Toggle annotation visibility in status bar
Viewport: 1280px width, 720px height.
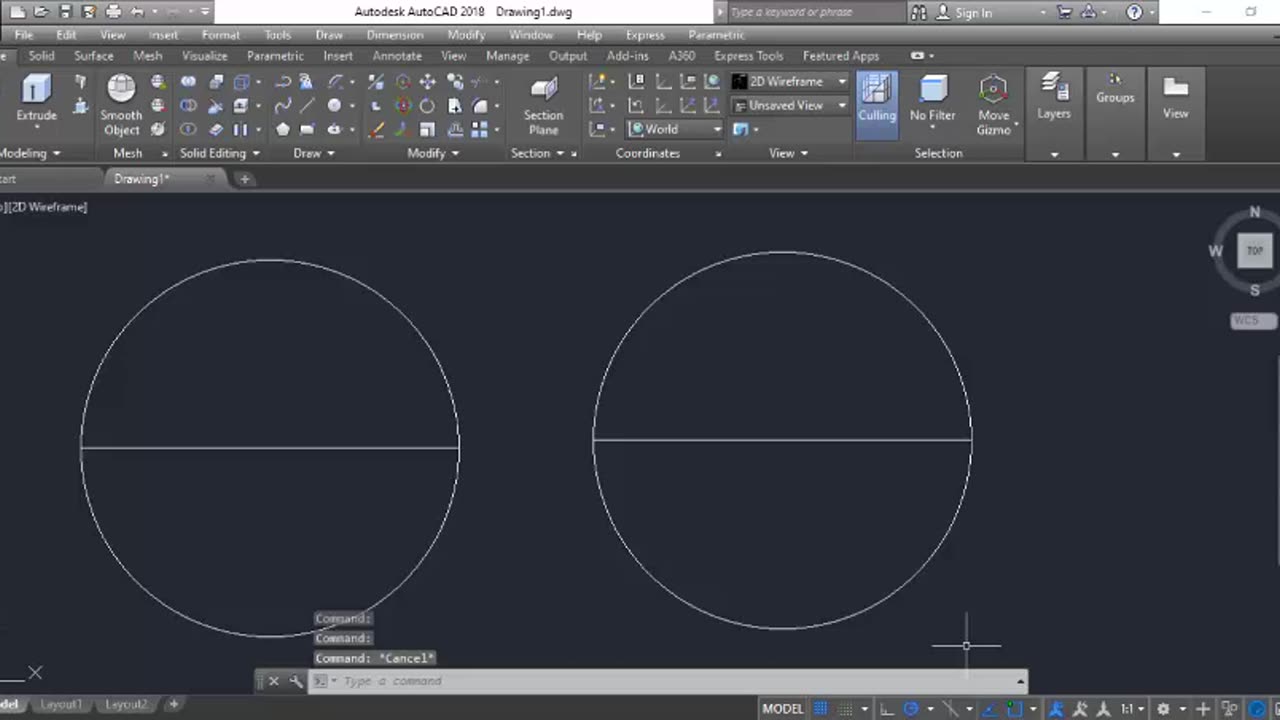pos(1057,709)
